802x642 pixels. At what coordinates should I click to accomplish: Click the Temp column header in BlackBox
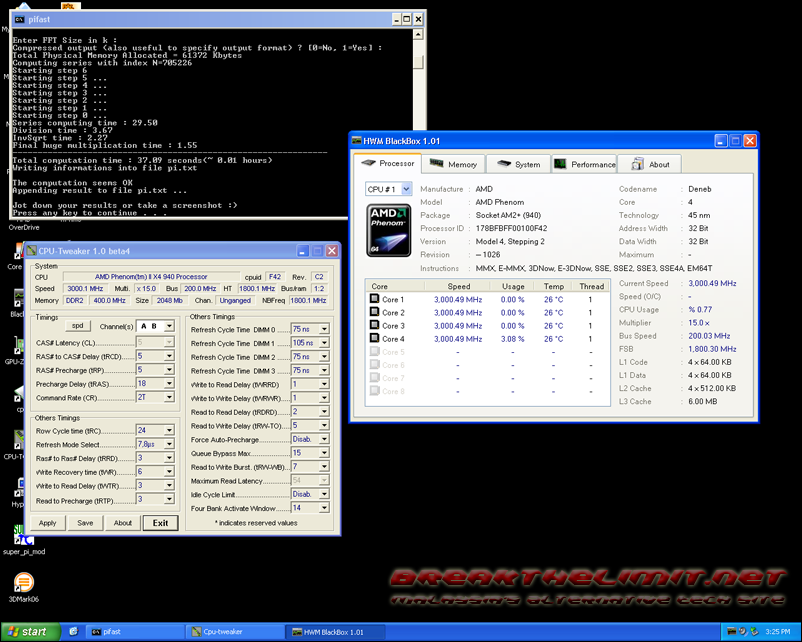click(x=553, y=286)
